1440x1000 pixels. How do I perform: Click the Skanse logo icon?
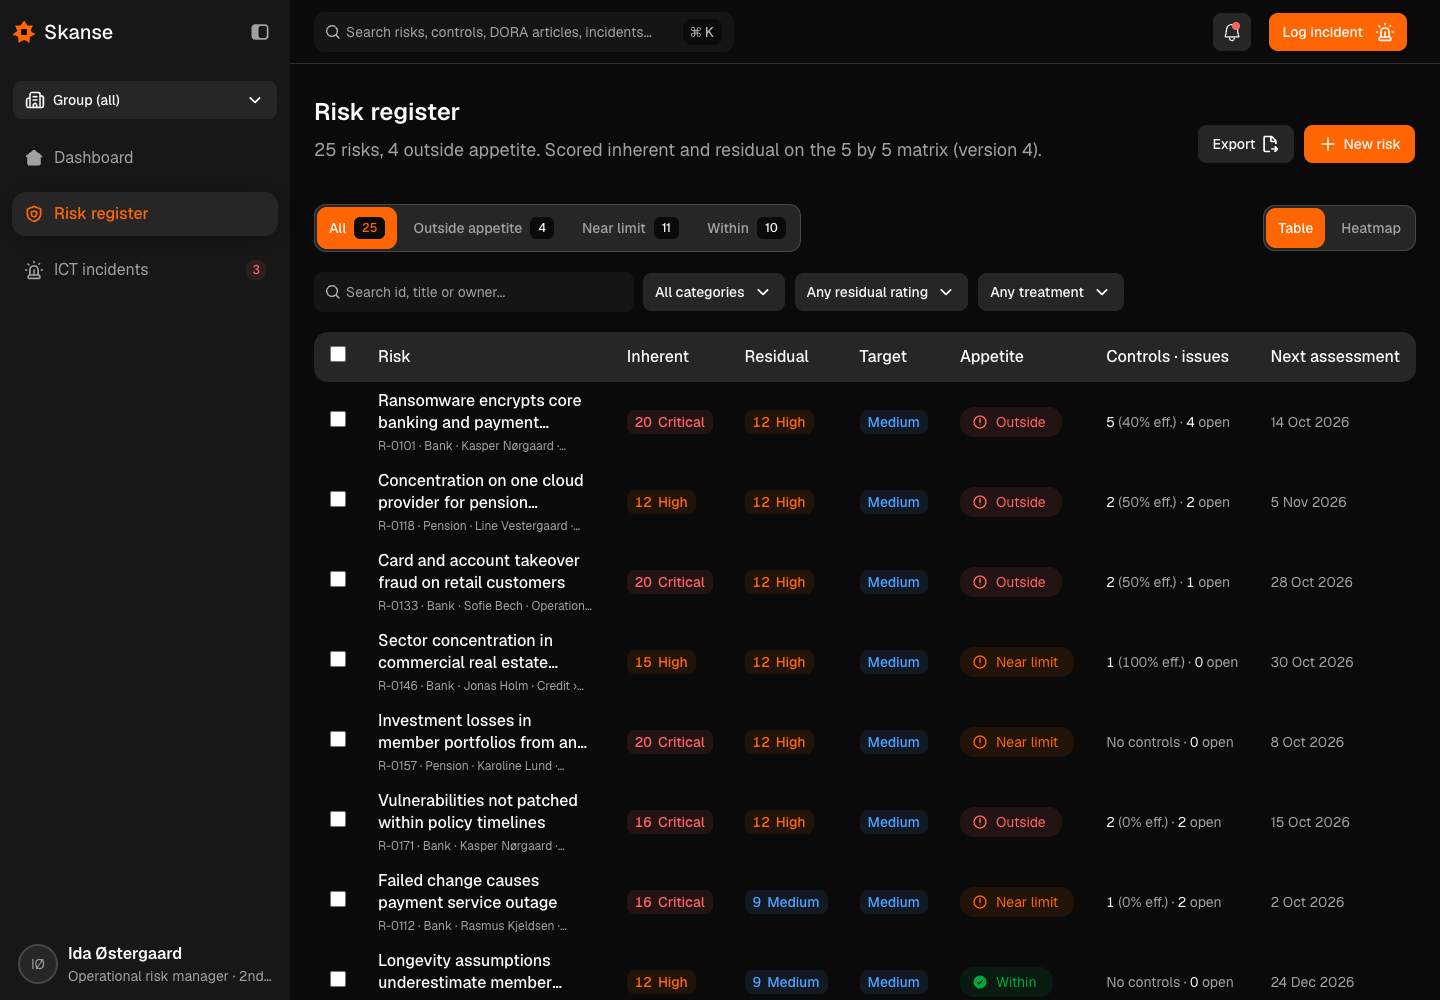pos(24,32)
